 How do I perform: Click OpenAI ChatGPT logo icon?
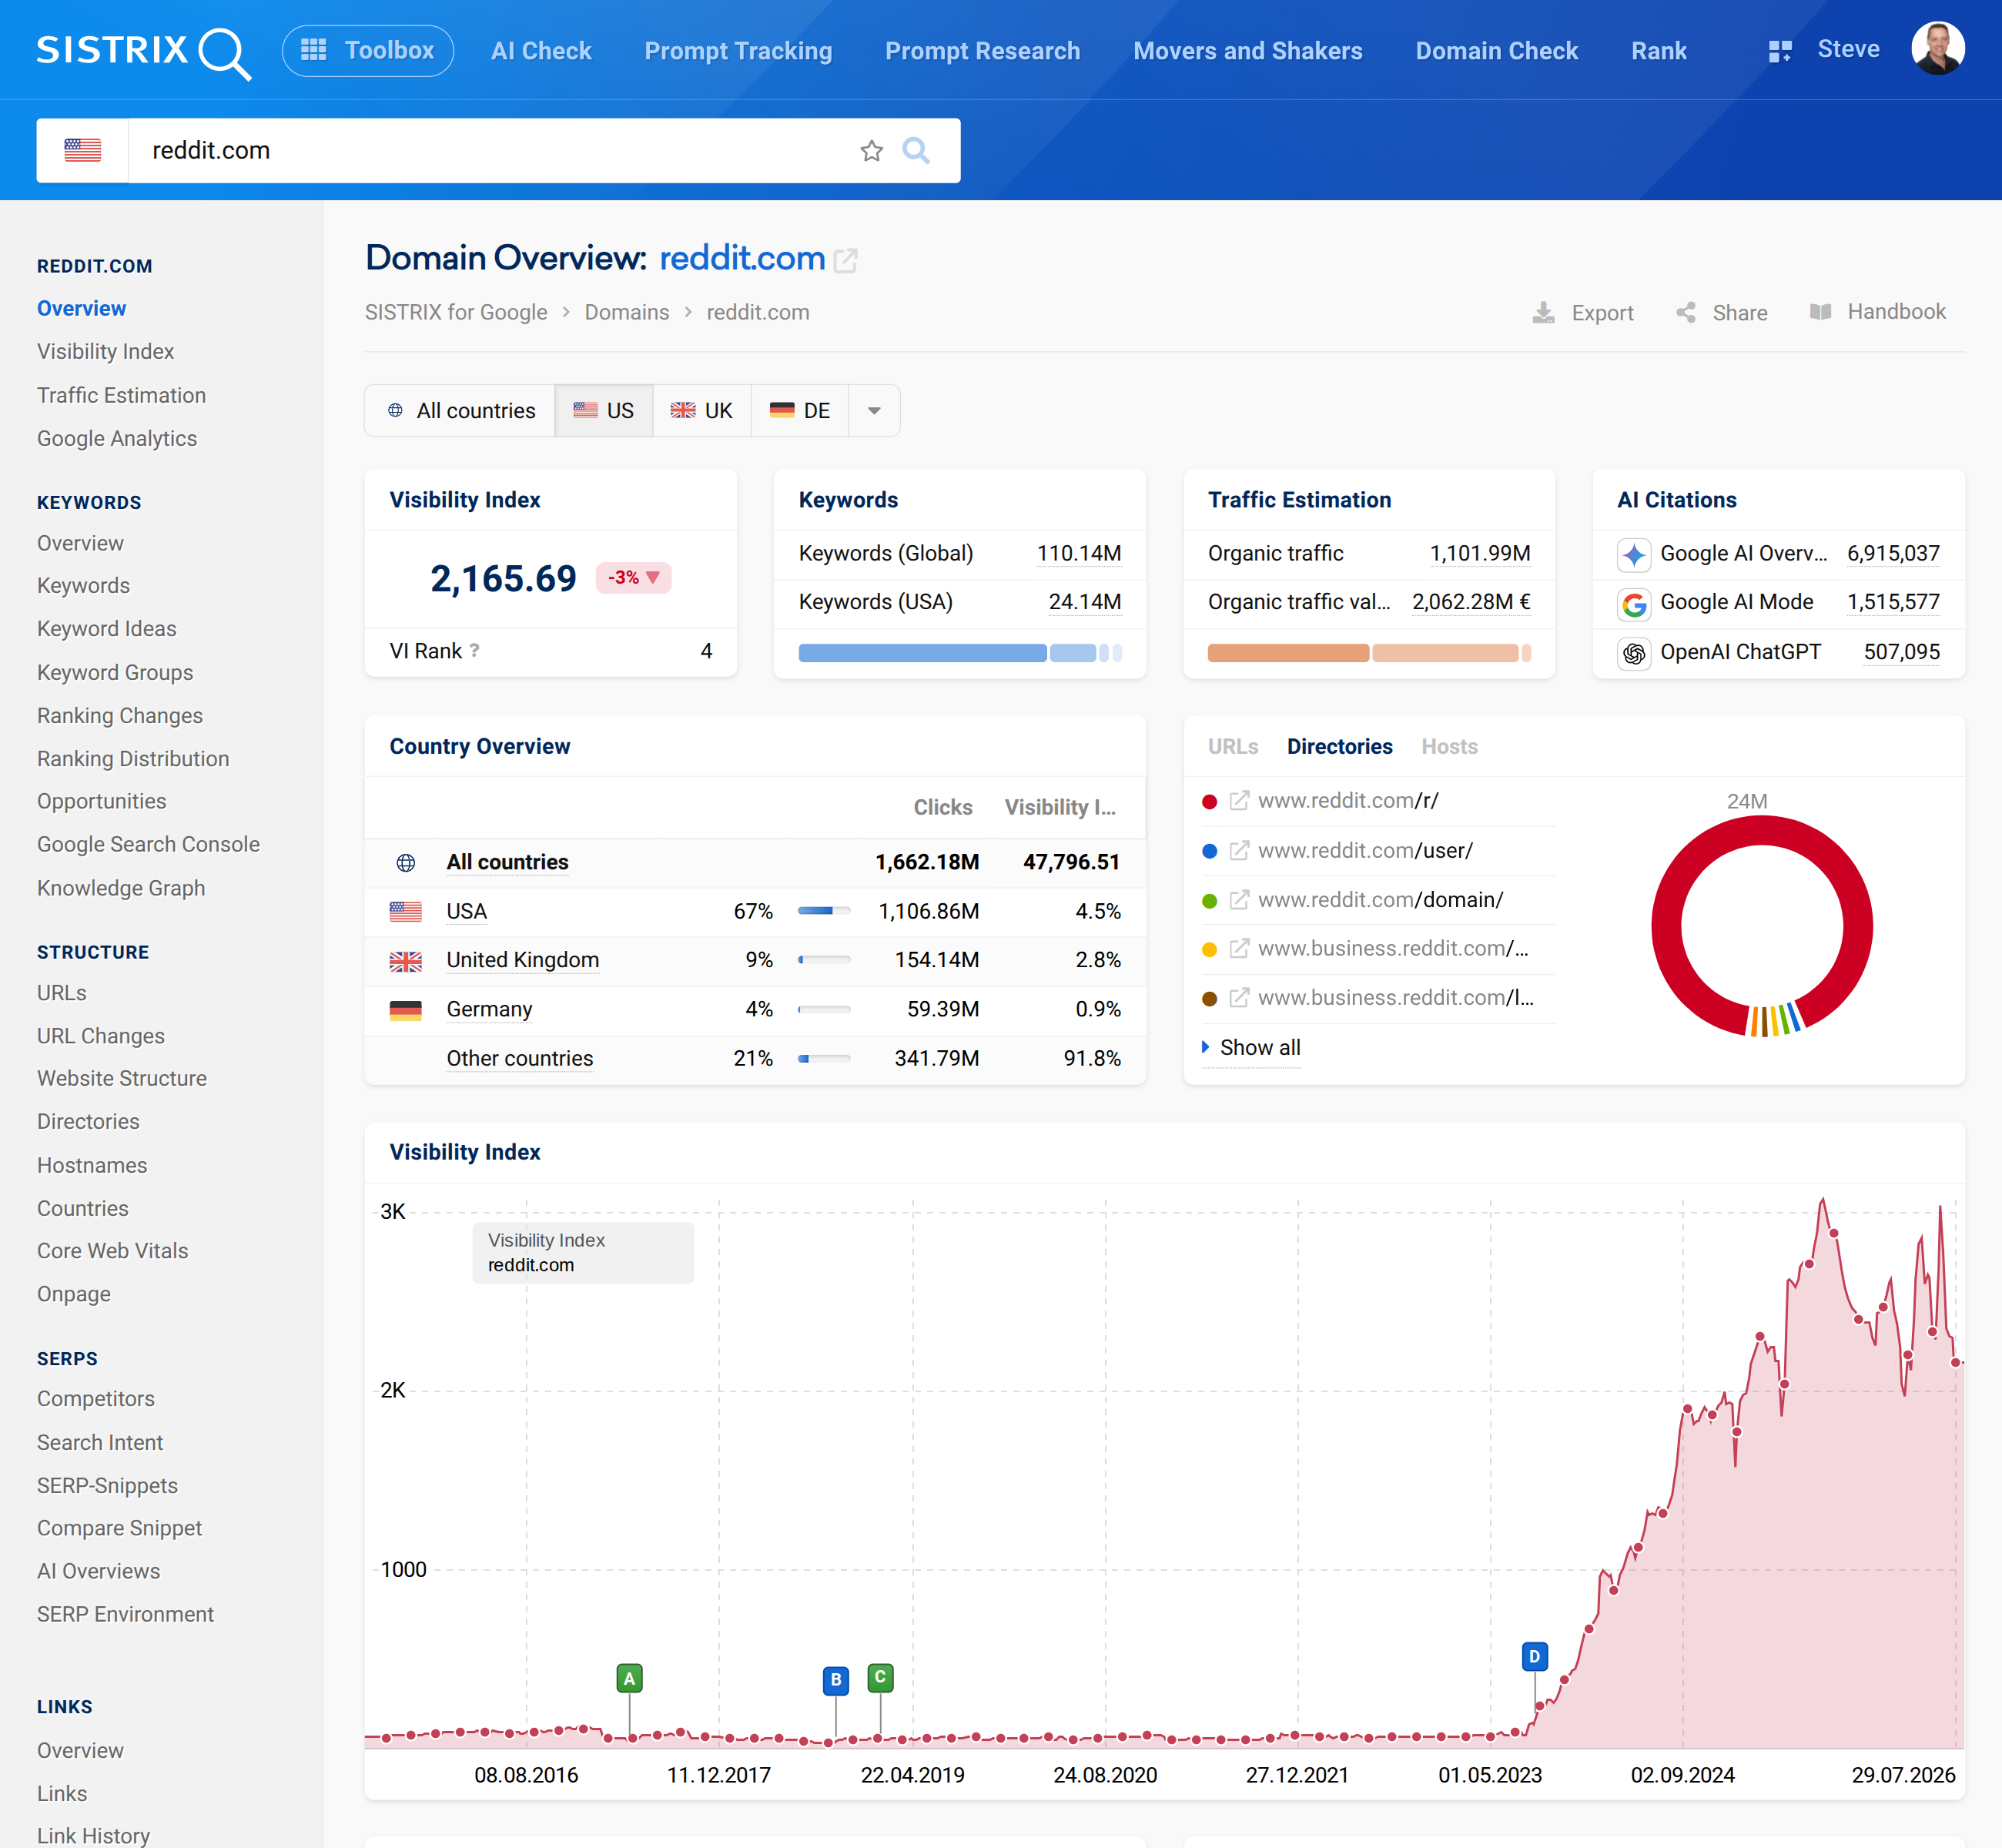(1633, 653)
